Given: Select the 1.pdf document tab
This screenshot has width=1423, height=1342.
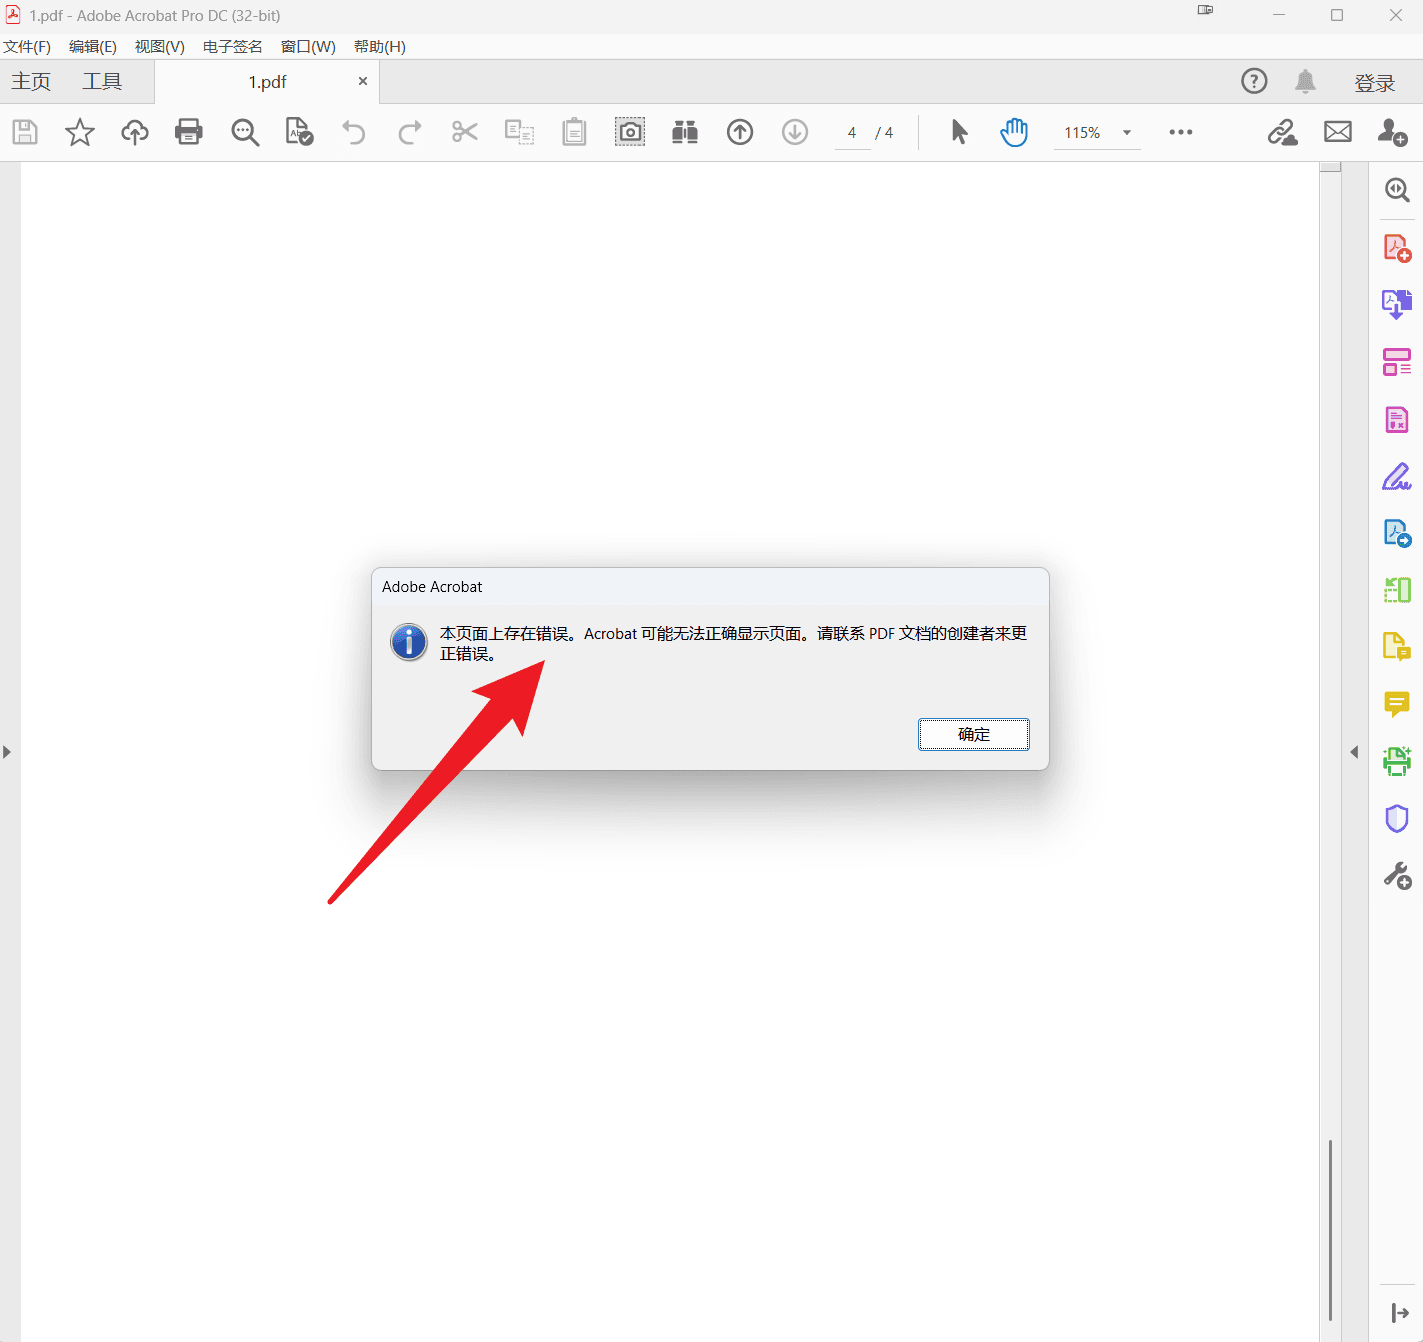Looking at the screenshot, I should coord(267,82).
